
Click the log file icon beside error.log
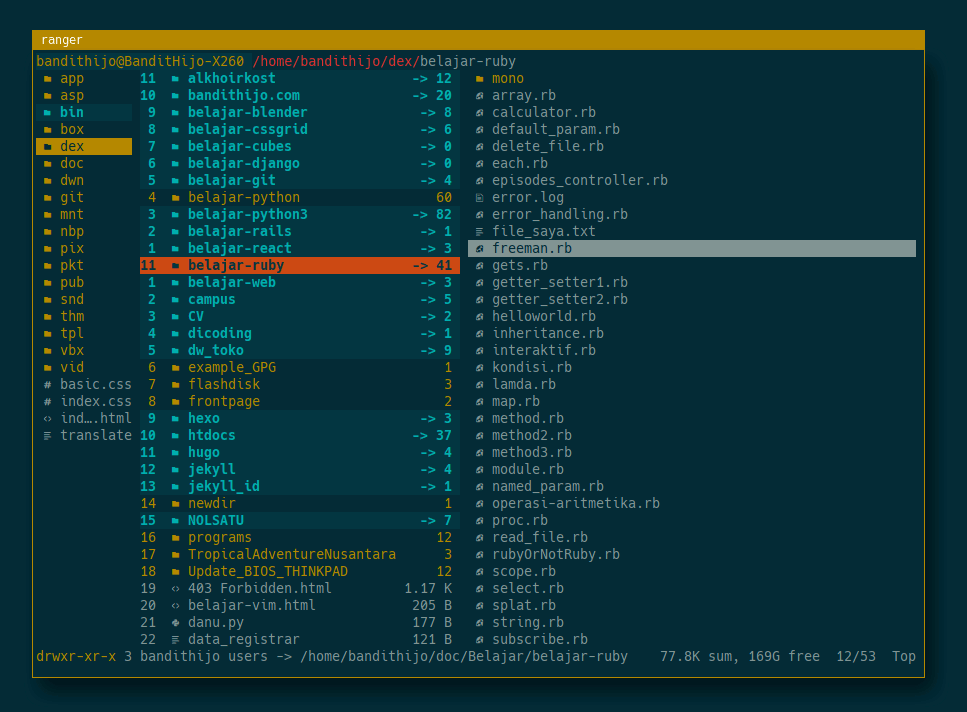pos(480,198)
